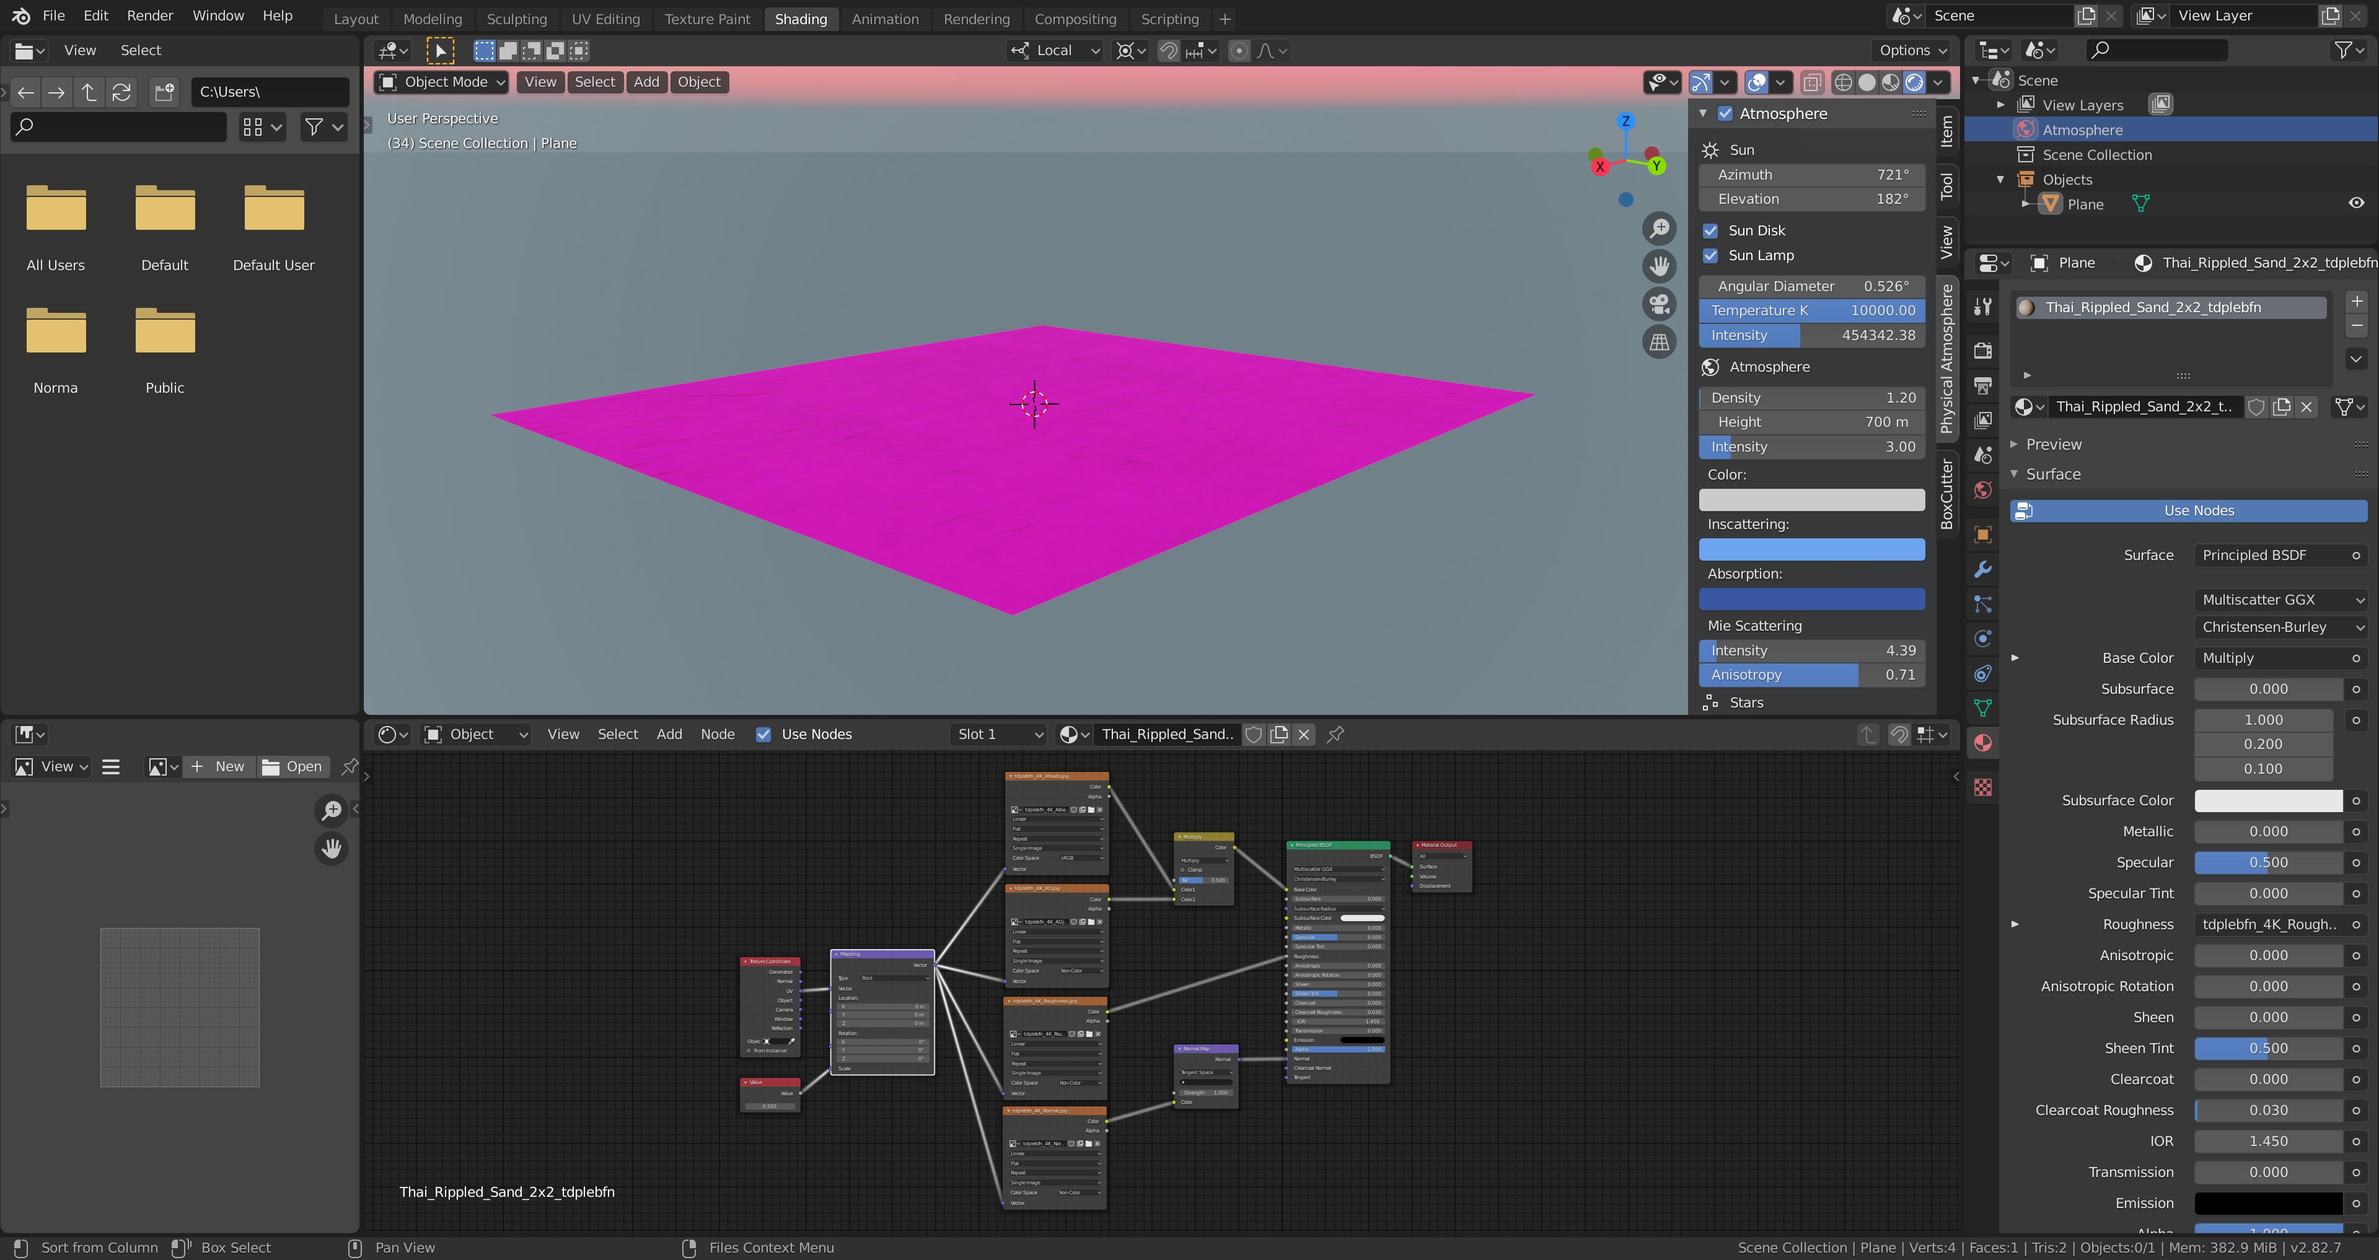Create new directory in file browser
The width and height of the screenshot is (2379, 1260).
165,92
